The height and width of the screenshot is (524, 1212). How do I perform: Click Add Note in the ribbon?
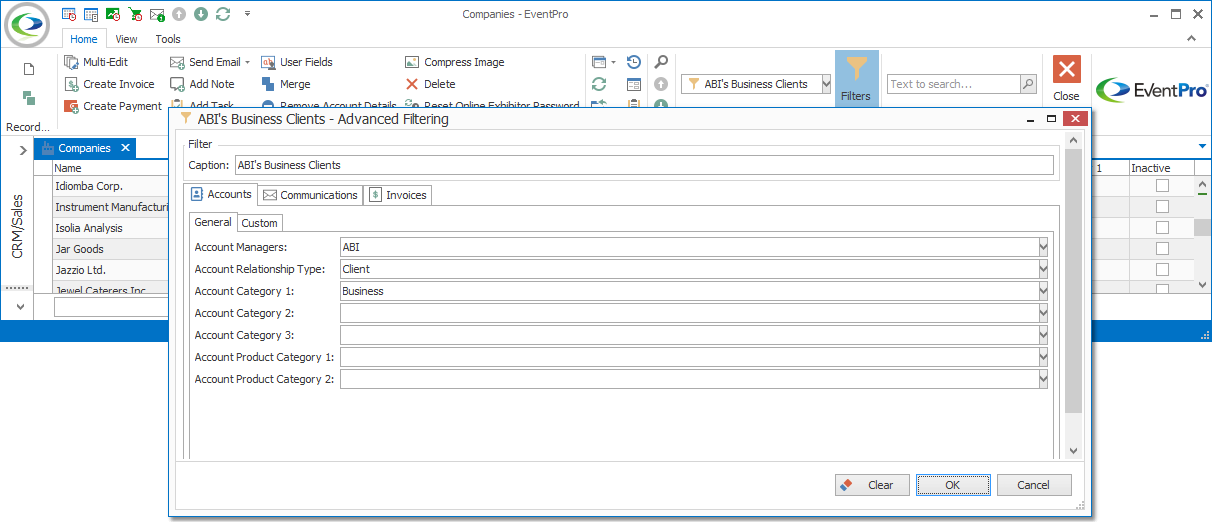202,84
